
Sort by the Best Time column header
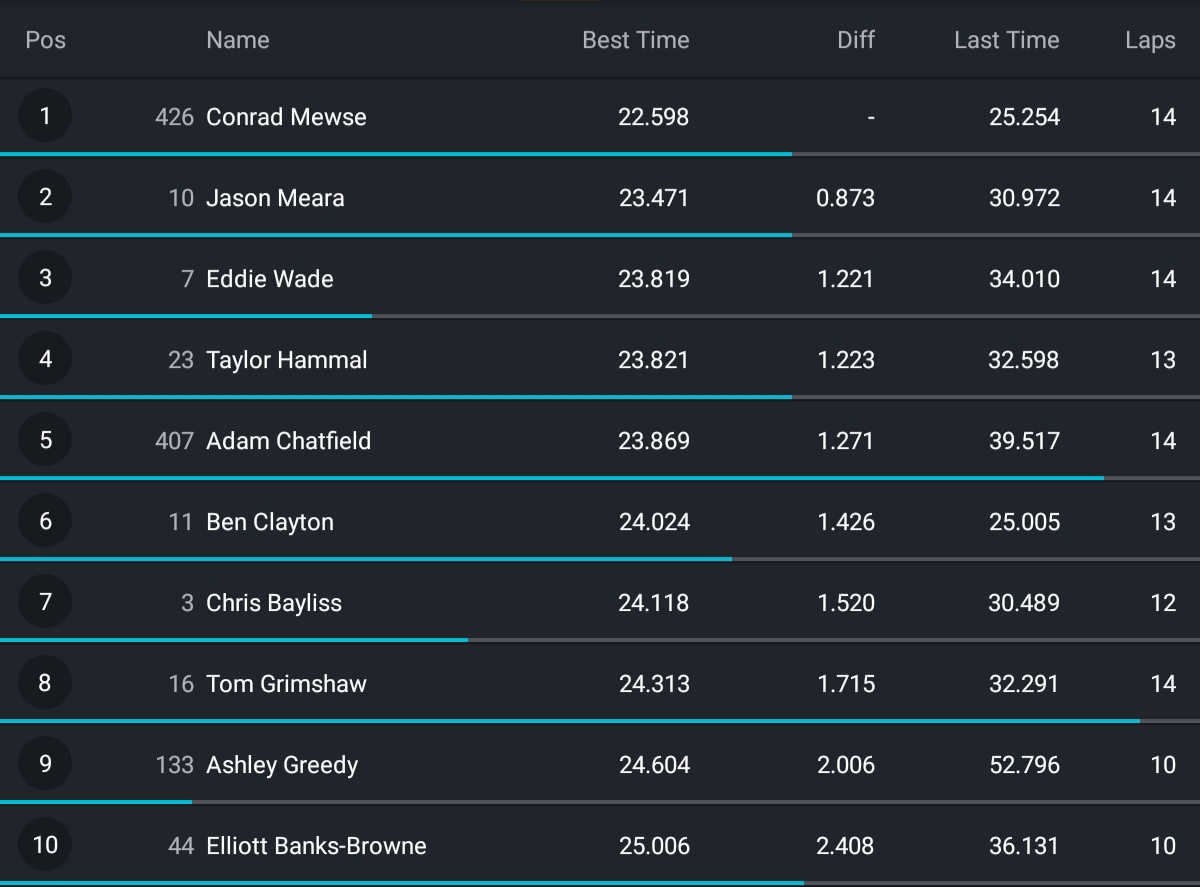[x=635, y=40]
